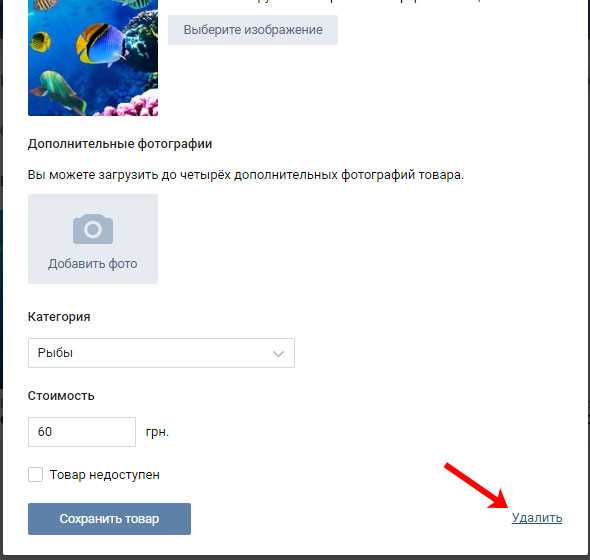590x560 pixels.
Task: Click the red arrow pointing to Удалить
Action: (477, 487)
